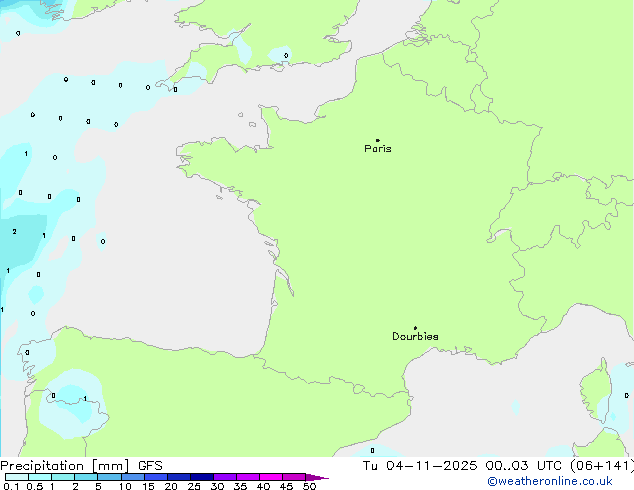Select the date 'Tu 04-11-2025'

[x=420, y=466]
